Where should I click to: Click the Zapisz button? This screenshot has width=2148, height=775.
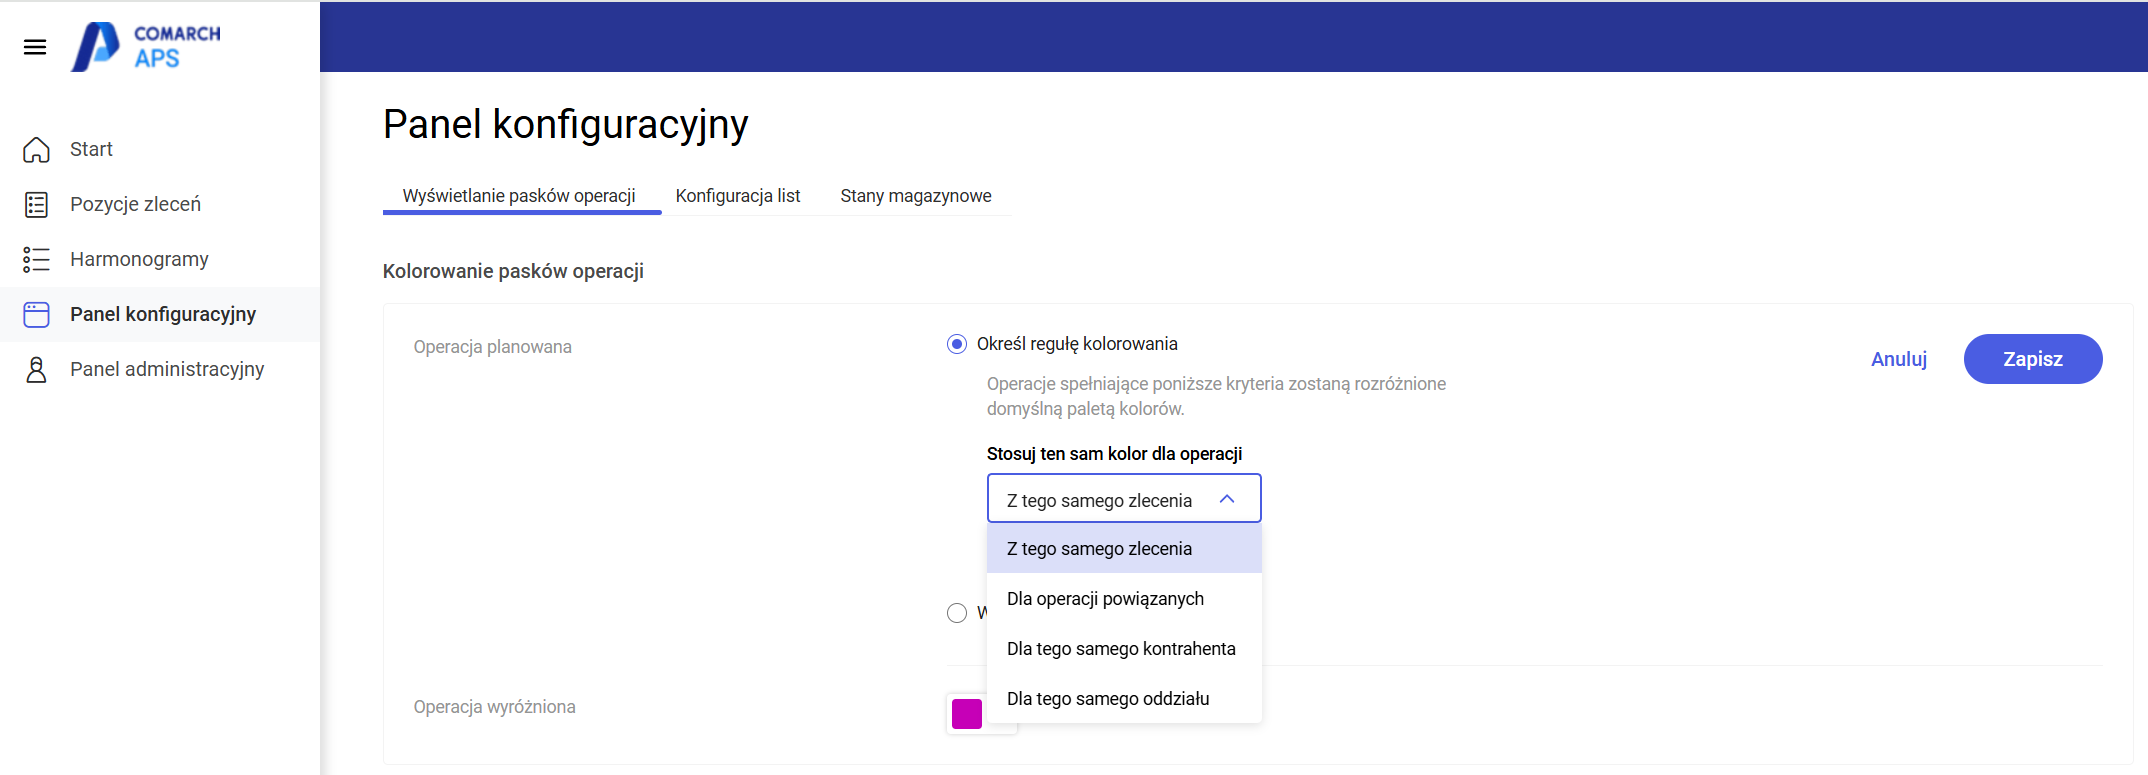click(2033, 359)
